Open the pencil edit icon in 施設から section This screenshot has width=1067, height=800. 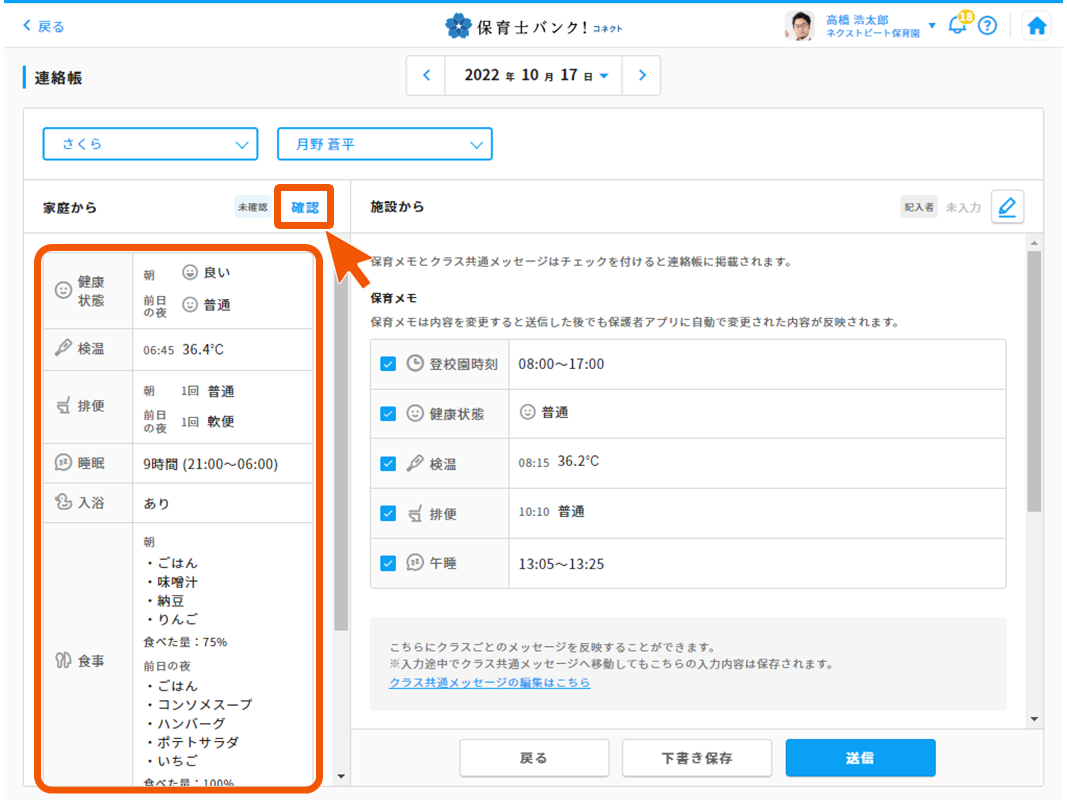[x=1007, y=206]
